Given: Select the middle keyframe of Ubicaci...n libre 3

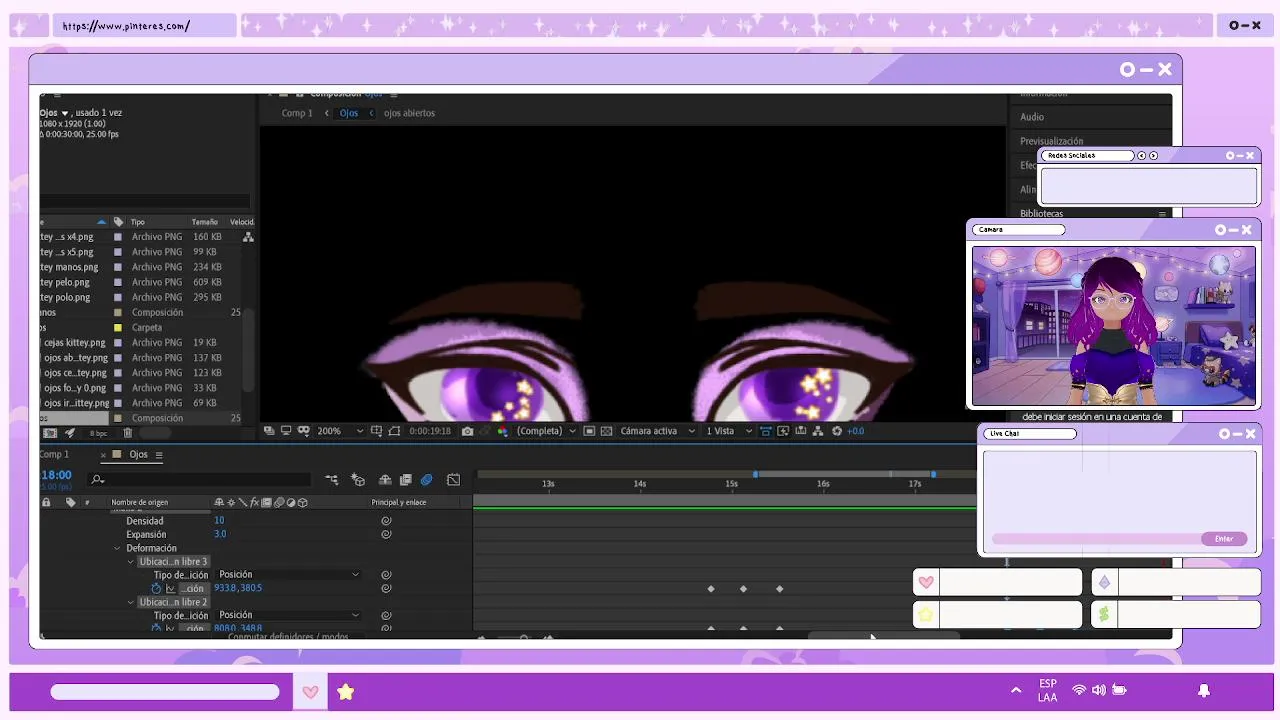Looking at the screenshot, I should coord(743,589).
